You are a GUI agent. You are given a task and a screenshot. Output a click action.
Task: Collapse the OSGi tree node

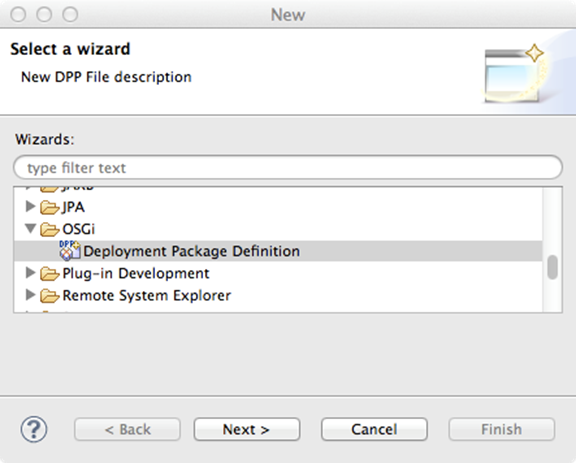pos(30,229)
